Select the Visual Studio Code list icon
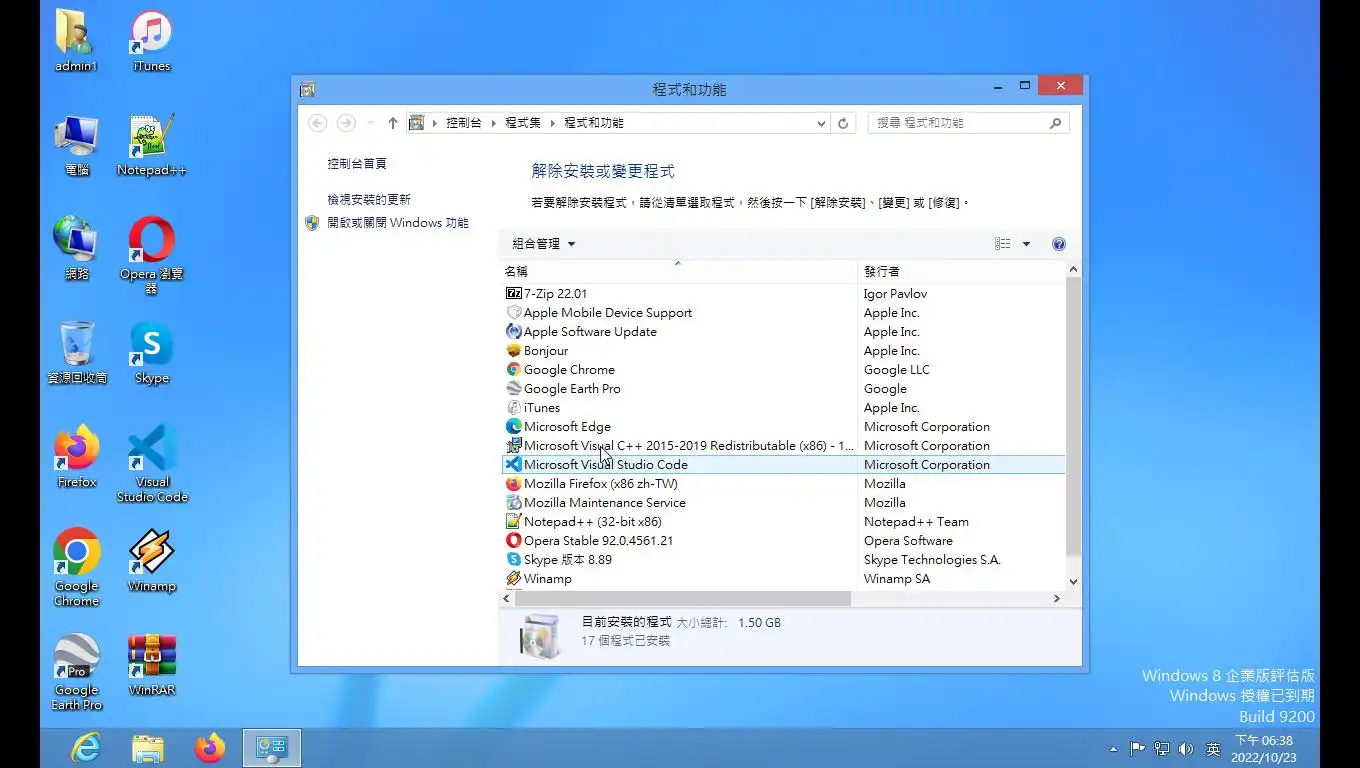Screen dimensions: 1360x768 (514, 465)
